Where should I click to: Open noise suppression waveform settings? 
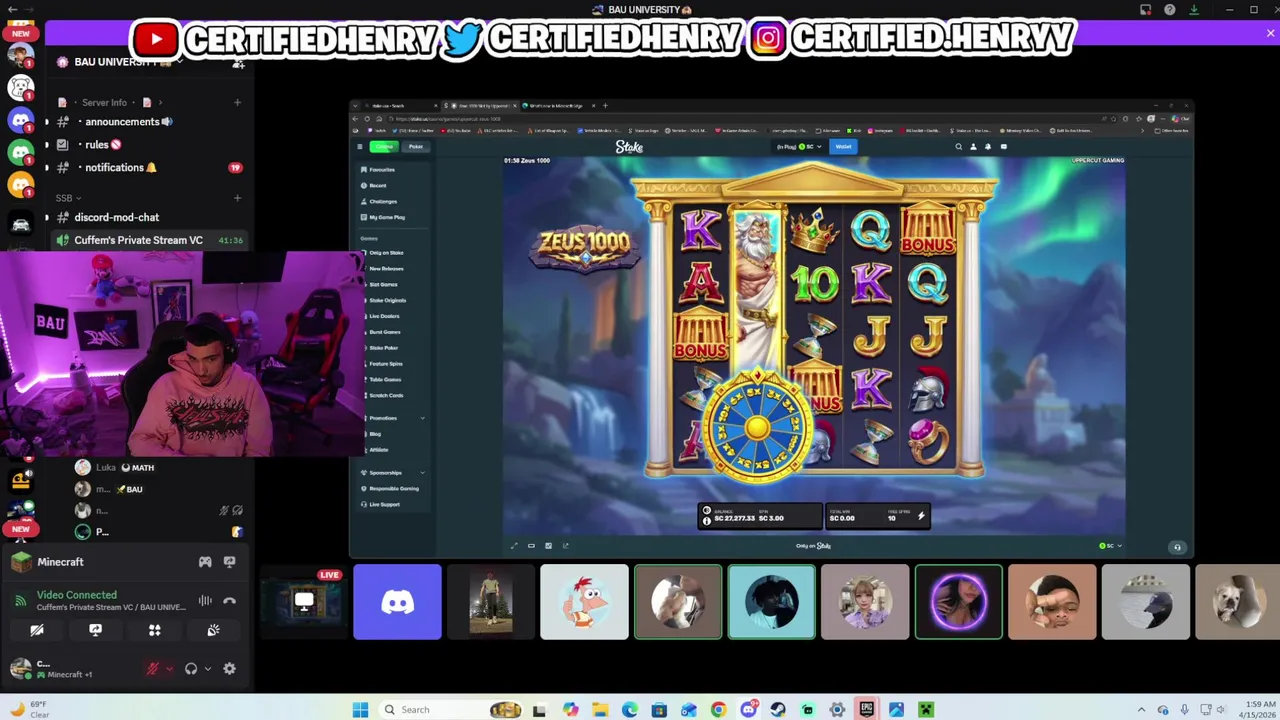[205, 601]
